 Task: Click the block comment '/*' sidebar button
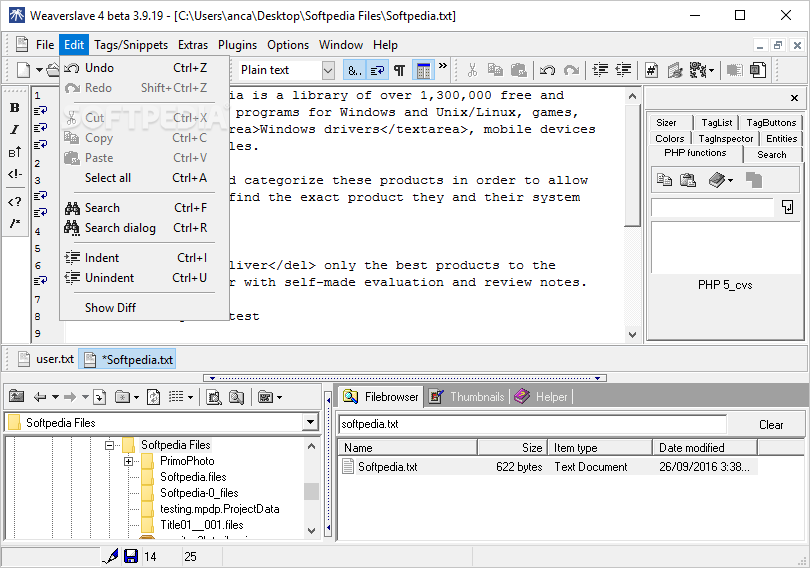pyautogui.click(x=14, y=223)
